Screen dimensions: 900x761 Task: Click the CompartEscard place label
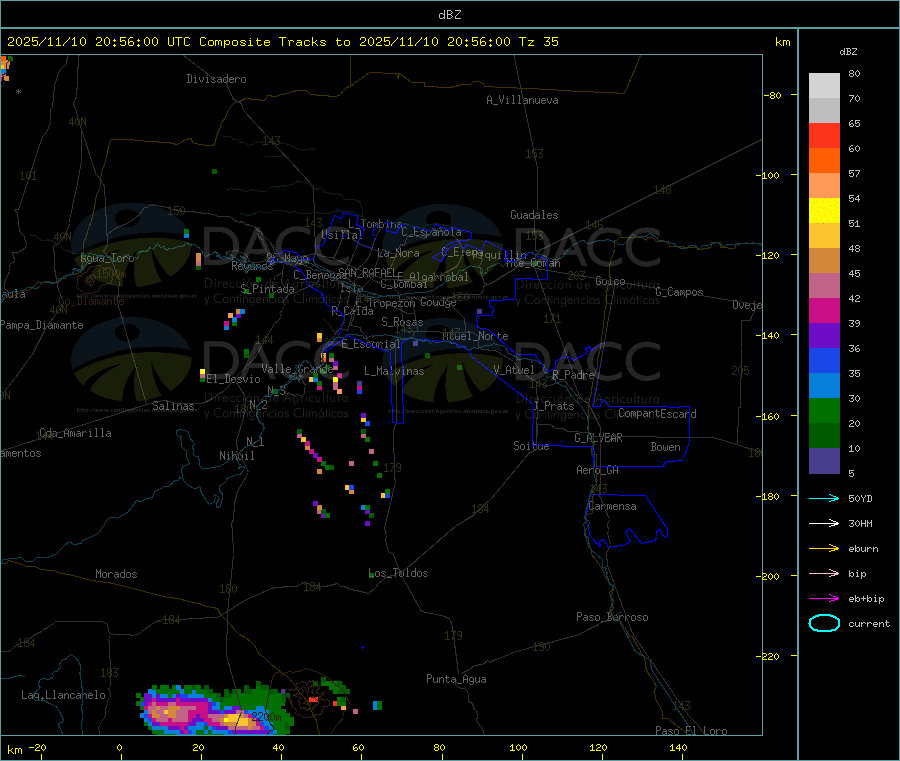[657, 414]
